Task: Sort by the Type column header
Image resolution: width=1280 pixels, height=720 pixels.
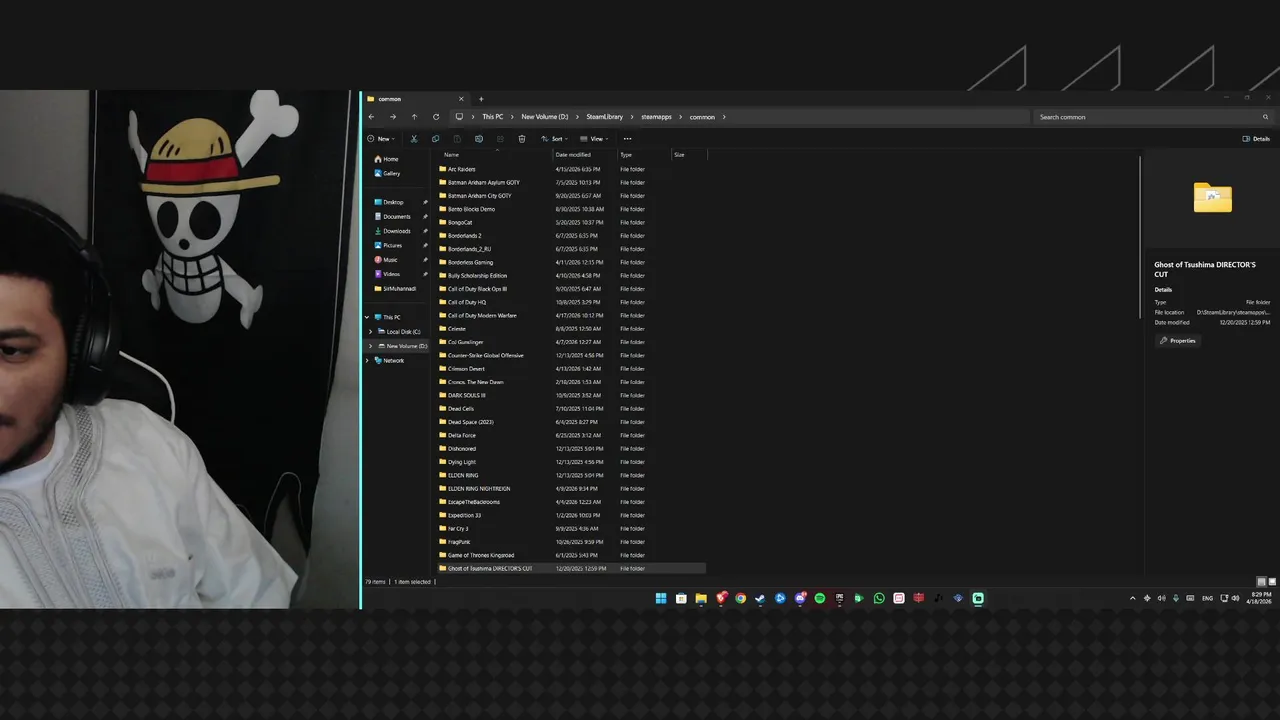Action: (644, 155)
